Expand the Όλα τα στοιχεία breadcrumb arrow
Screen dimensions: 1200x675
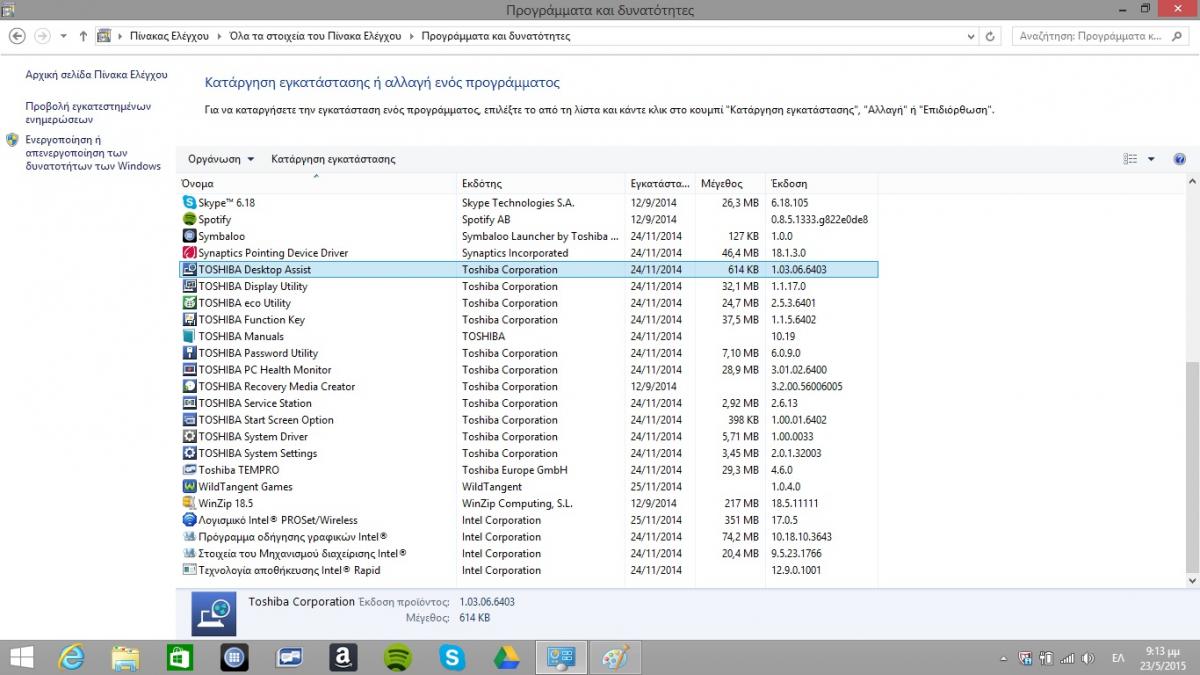click(411, 36)
